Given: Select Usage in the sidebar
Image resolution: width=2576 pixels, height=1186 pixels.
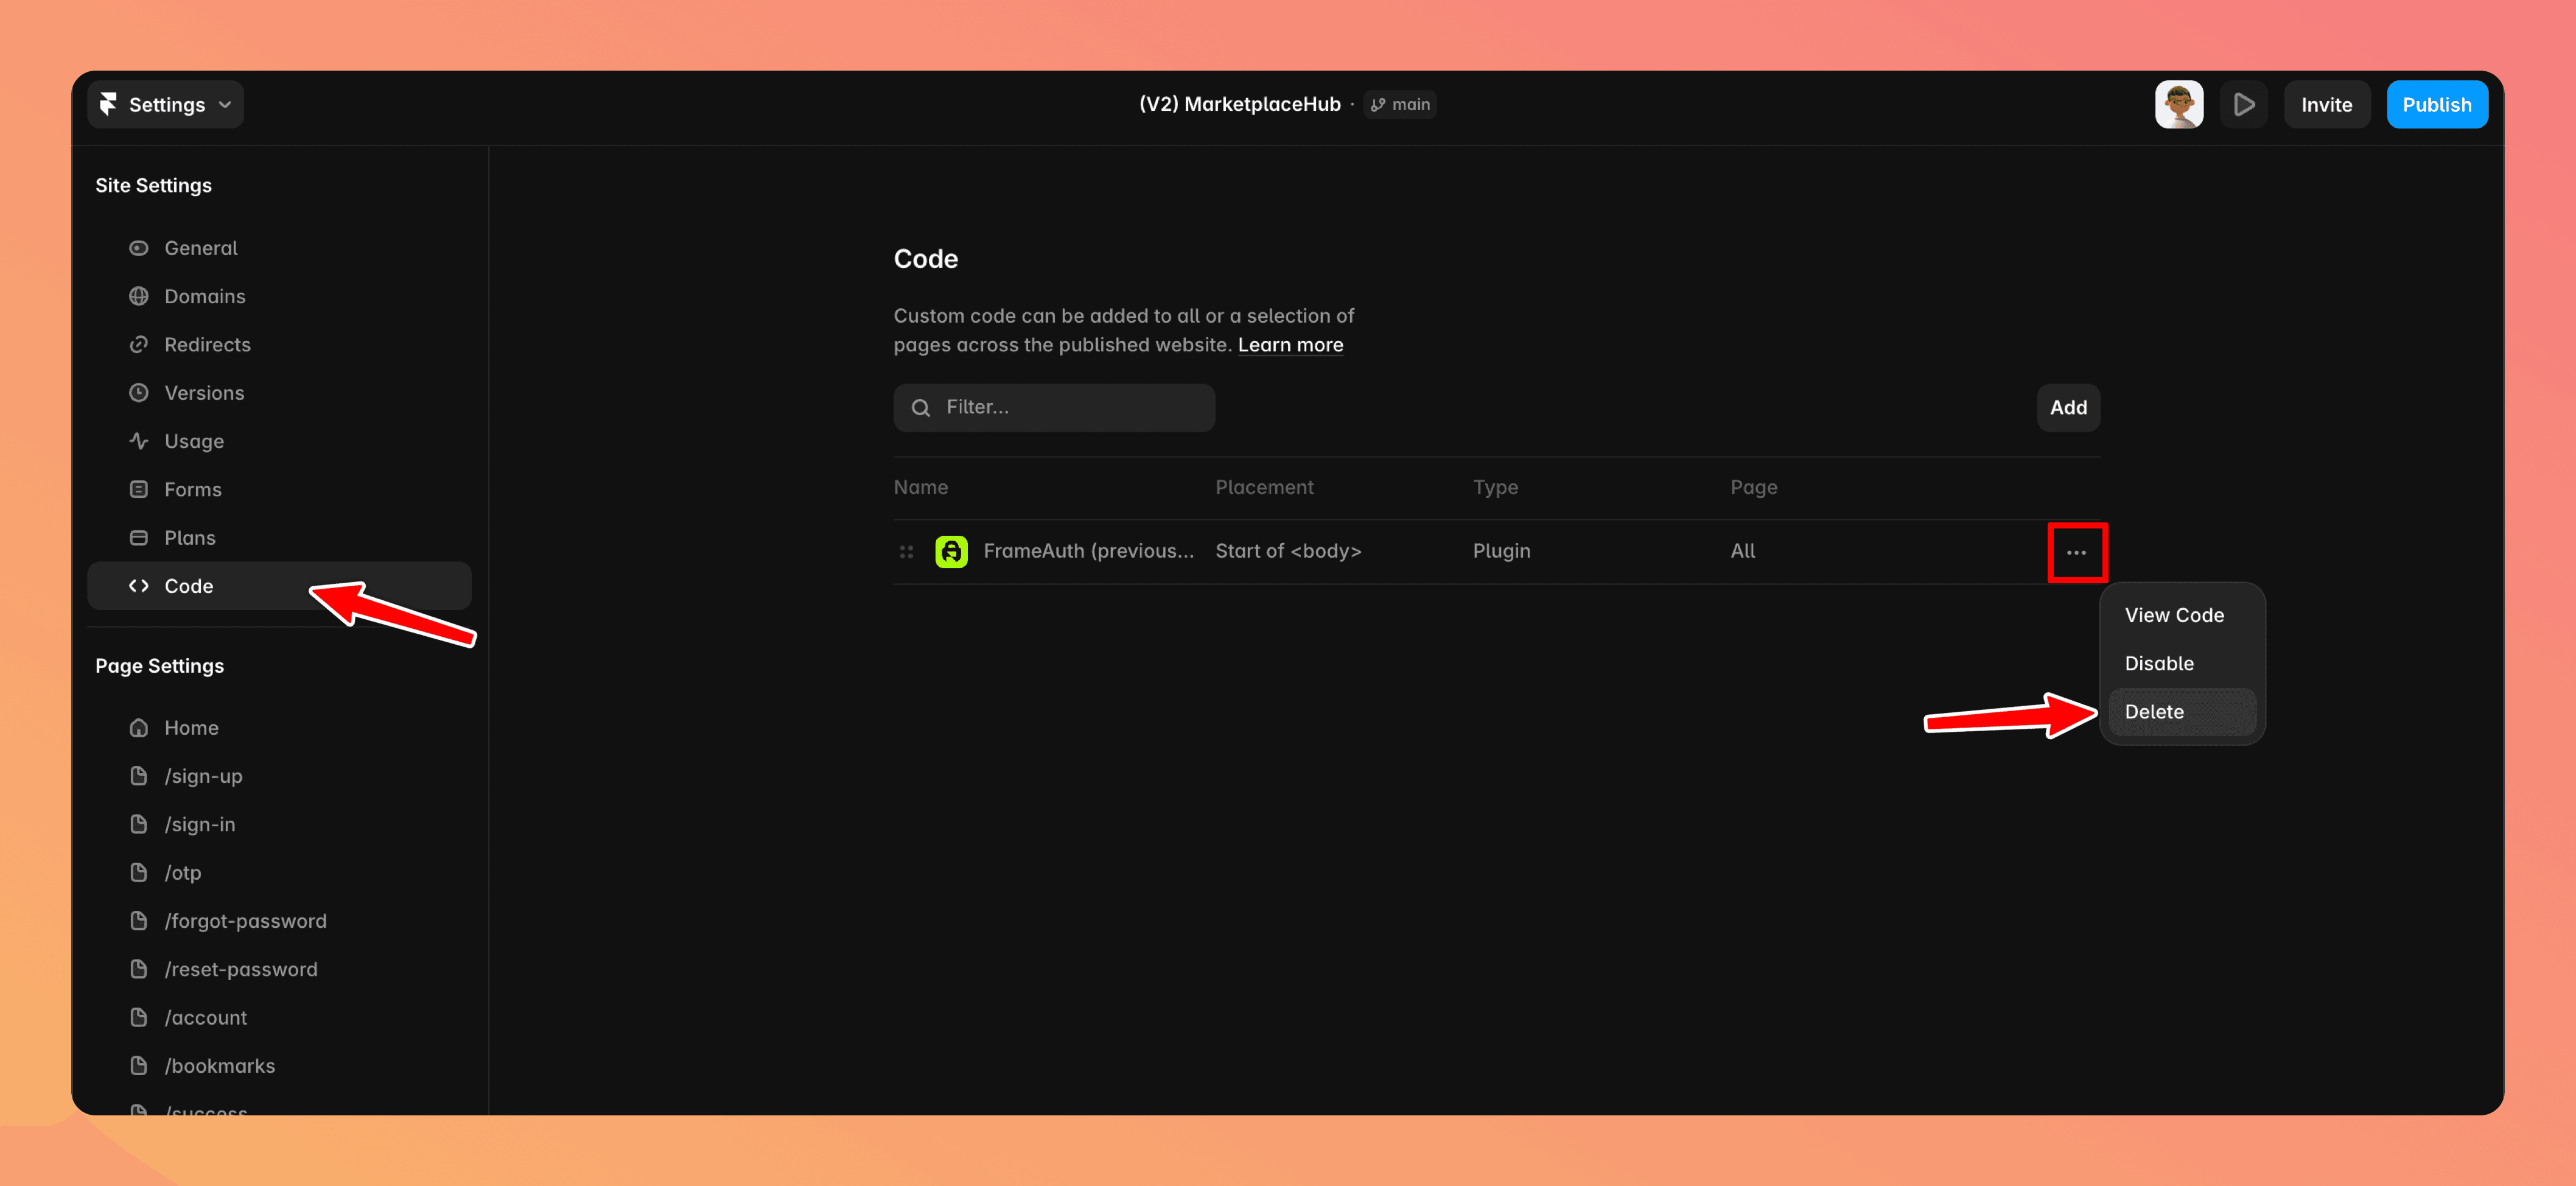Looking at the screenshot, I should click(x=280, y=441).
